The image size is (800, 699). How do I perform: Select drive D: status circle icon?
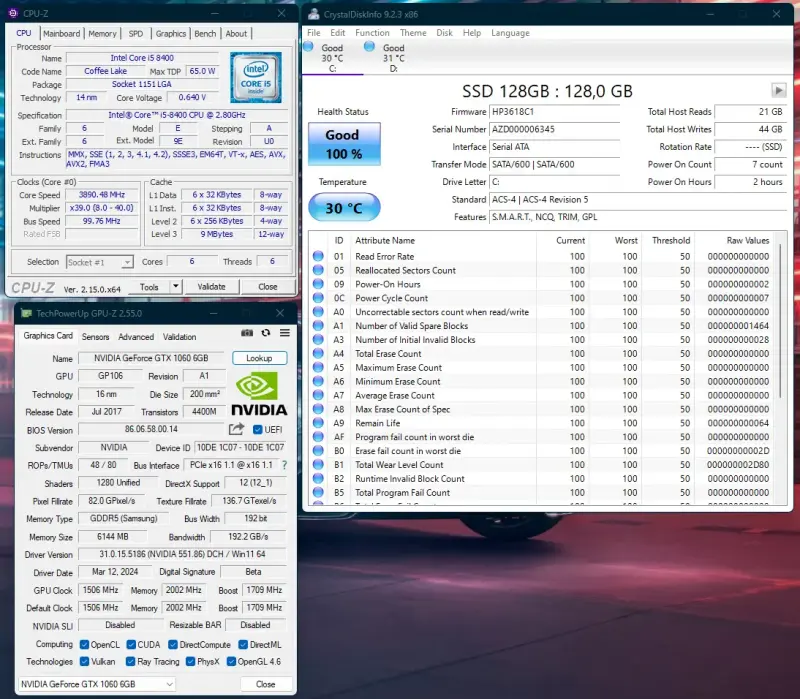point(369,46)
